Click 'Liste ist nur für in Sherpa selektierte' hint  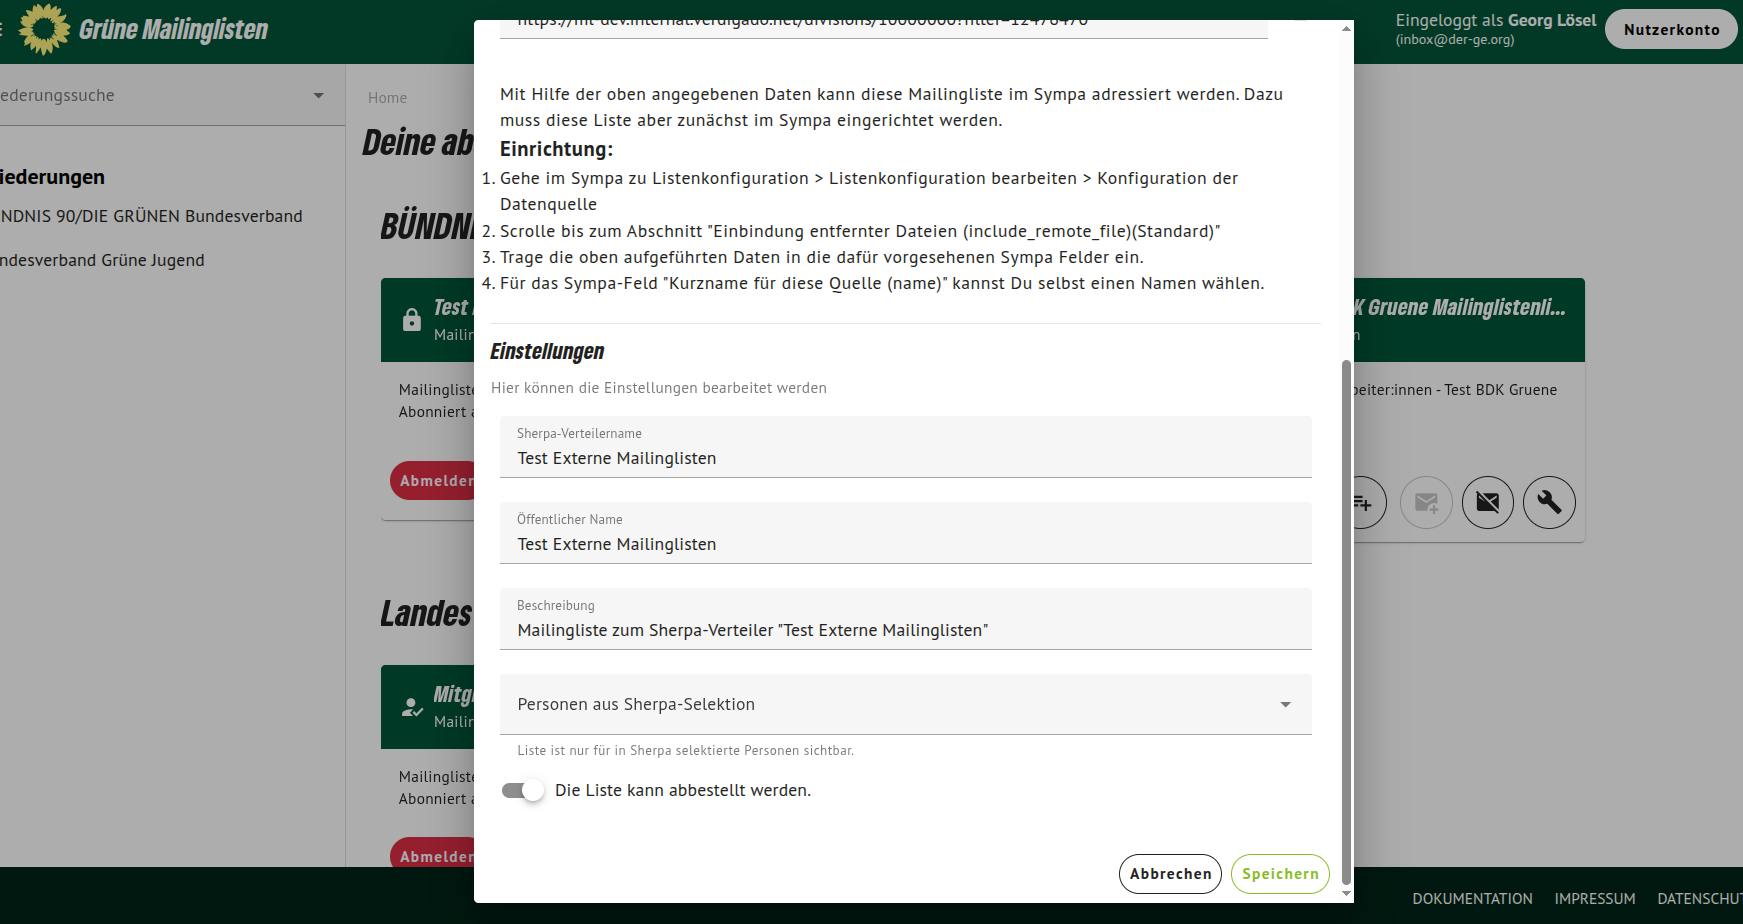pos(685,751)
